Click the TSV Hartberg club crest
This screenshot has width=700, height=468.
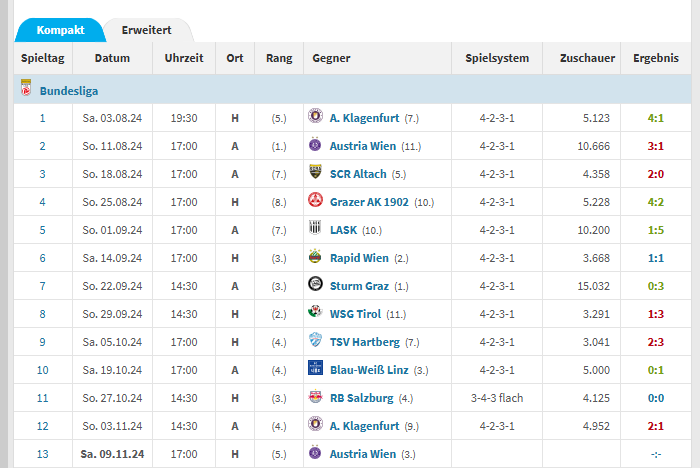[x=315, y=341]
